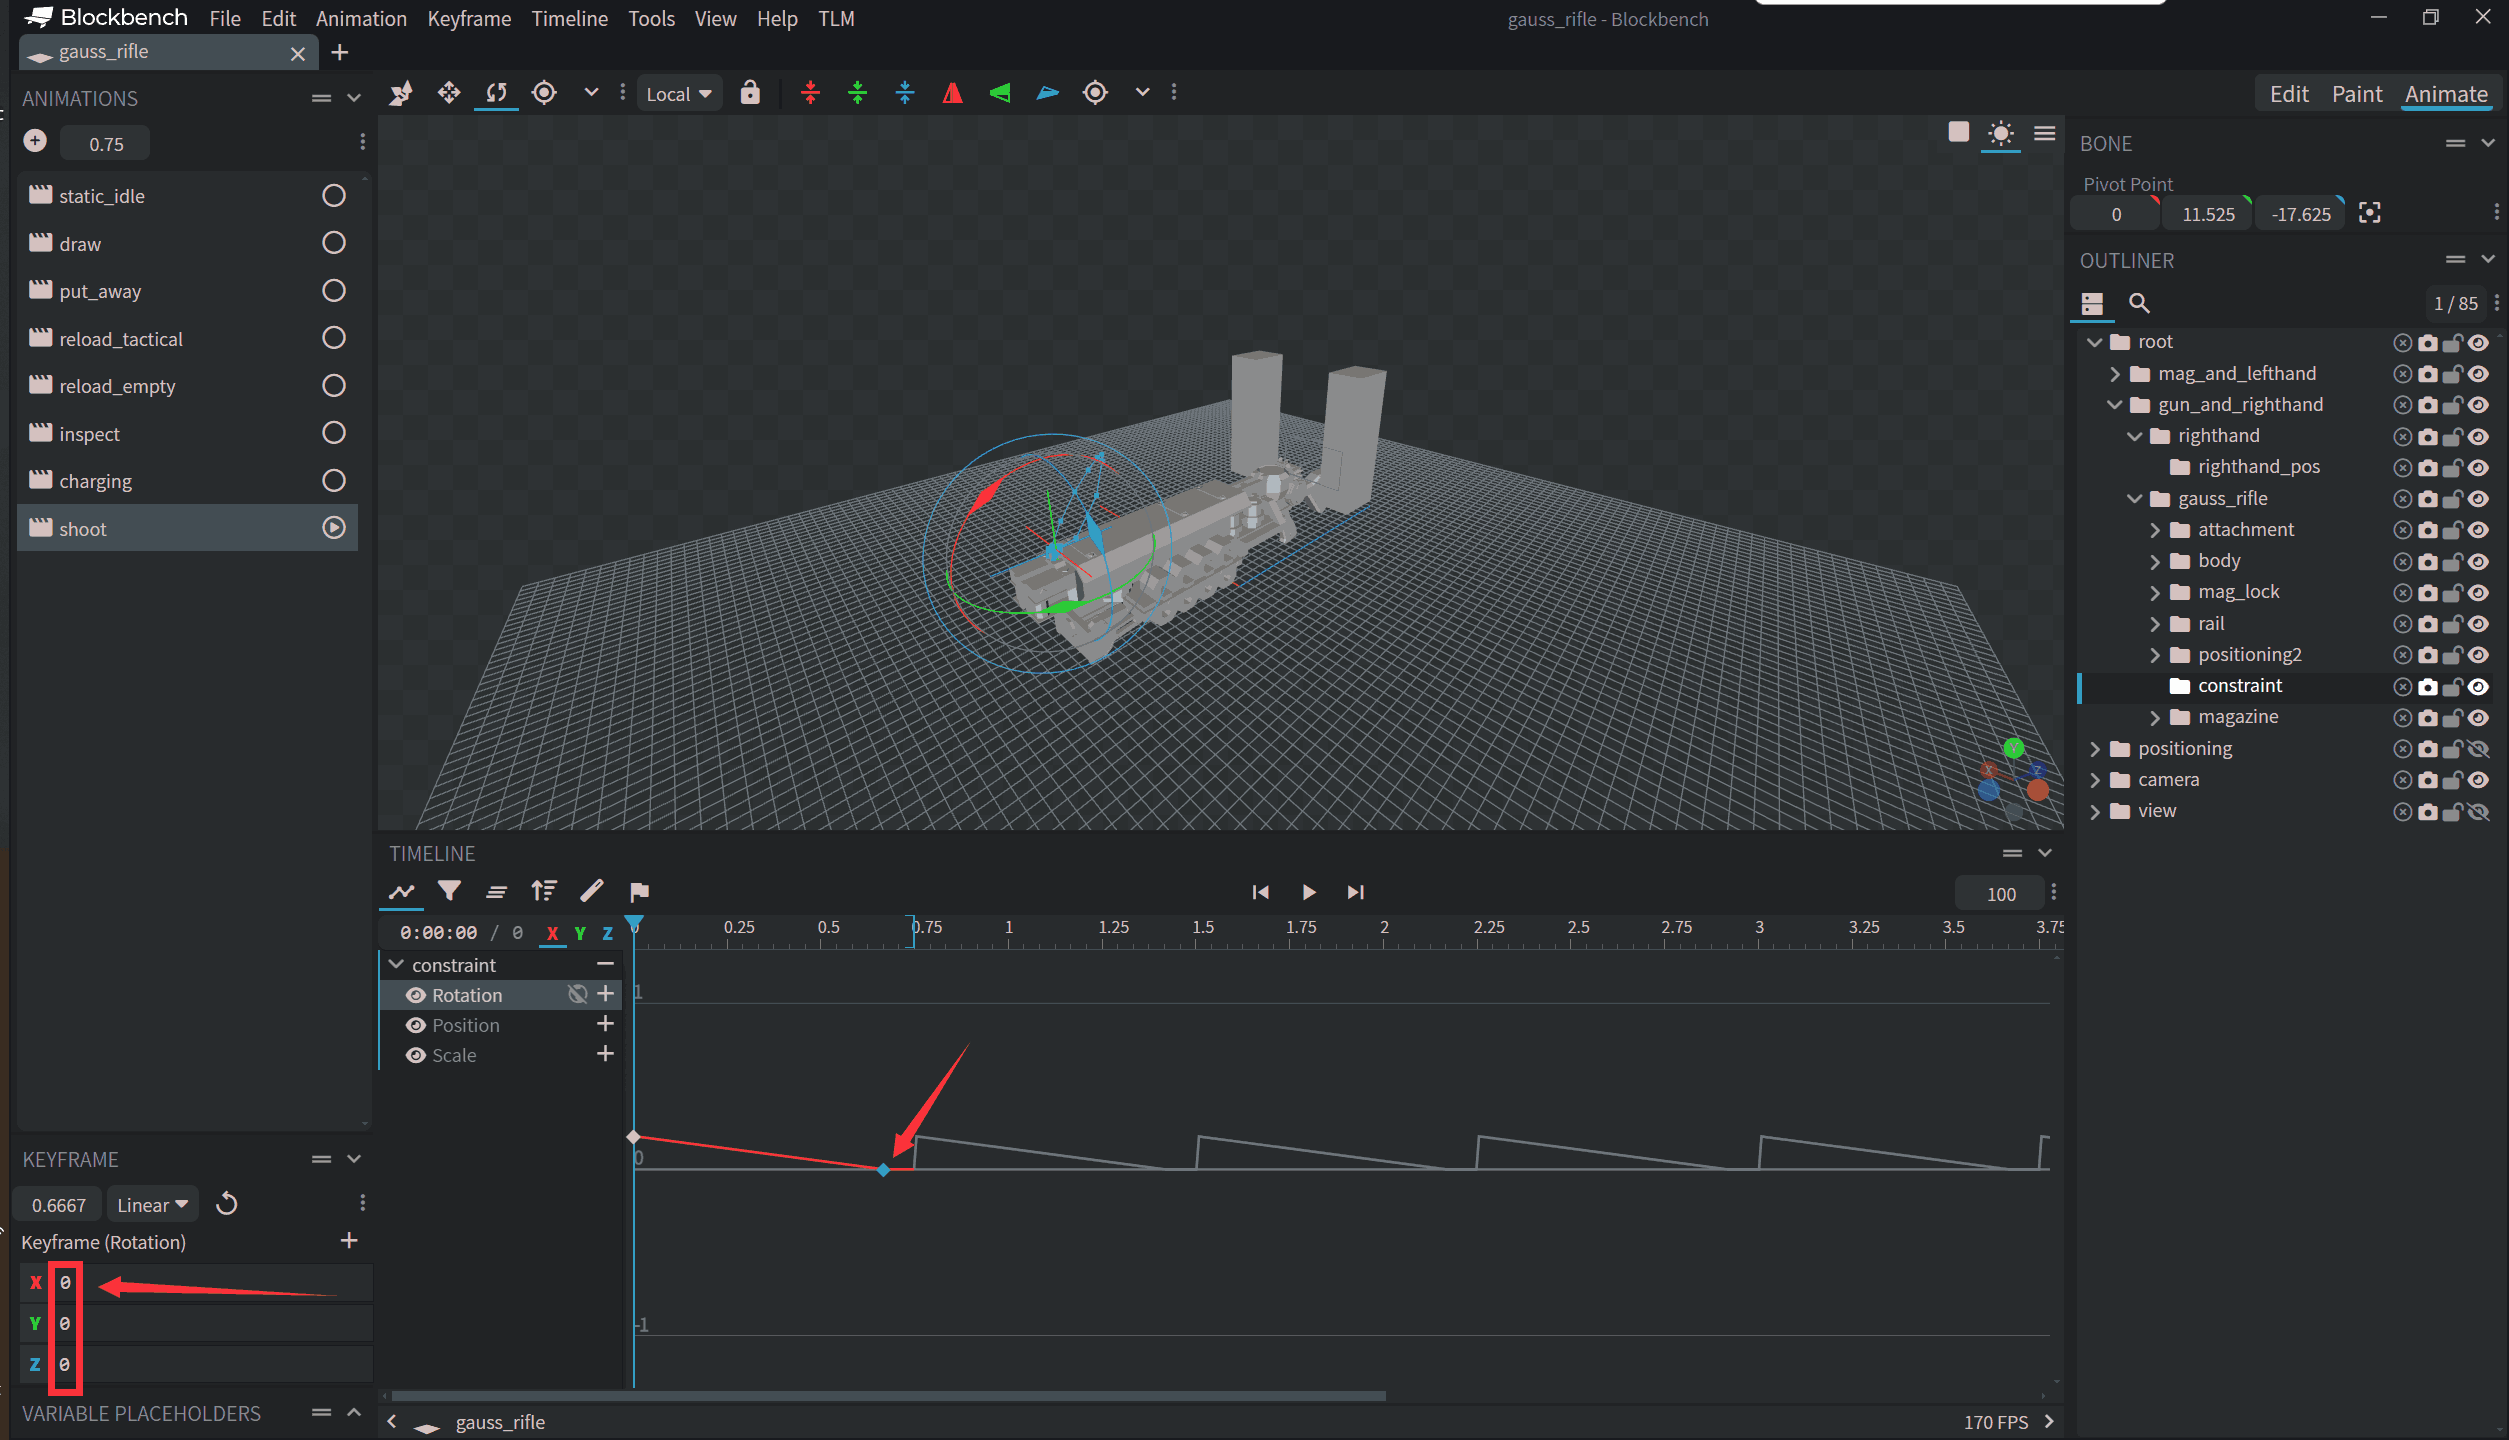The image size is (2509, 1440).
Task: Switch to Paint mode tab
Action: click(2357, 93)
